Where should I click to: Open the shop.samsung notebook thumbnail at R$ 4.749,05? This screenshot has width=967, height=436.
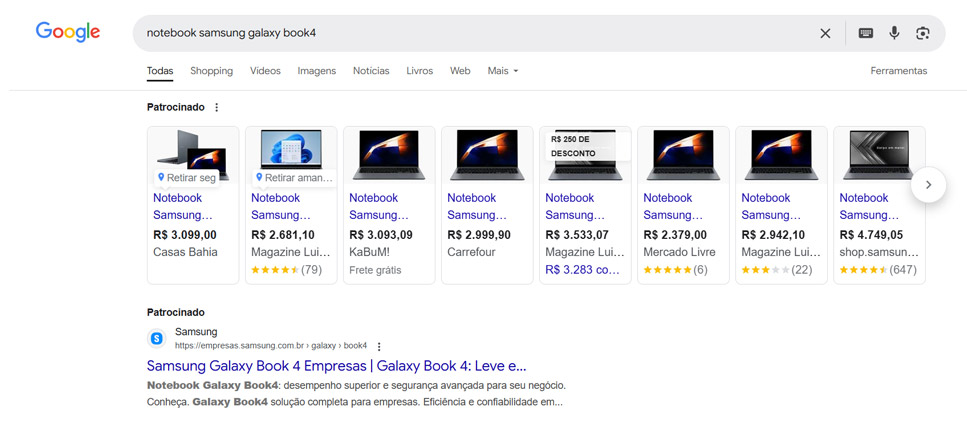pyautogui.click(x=879, y=155)
